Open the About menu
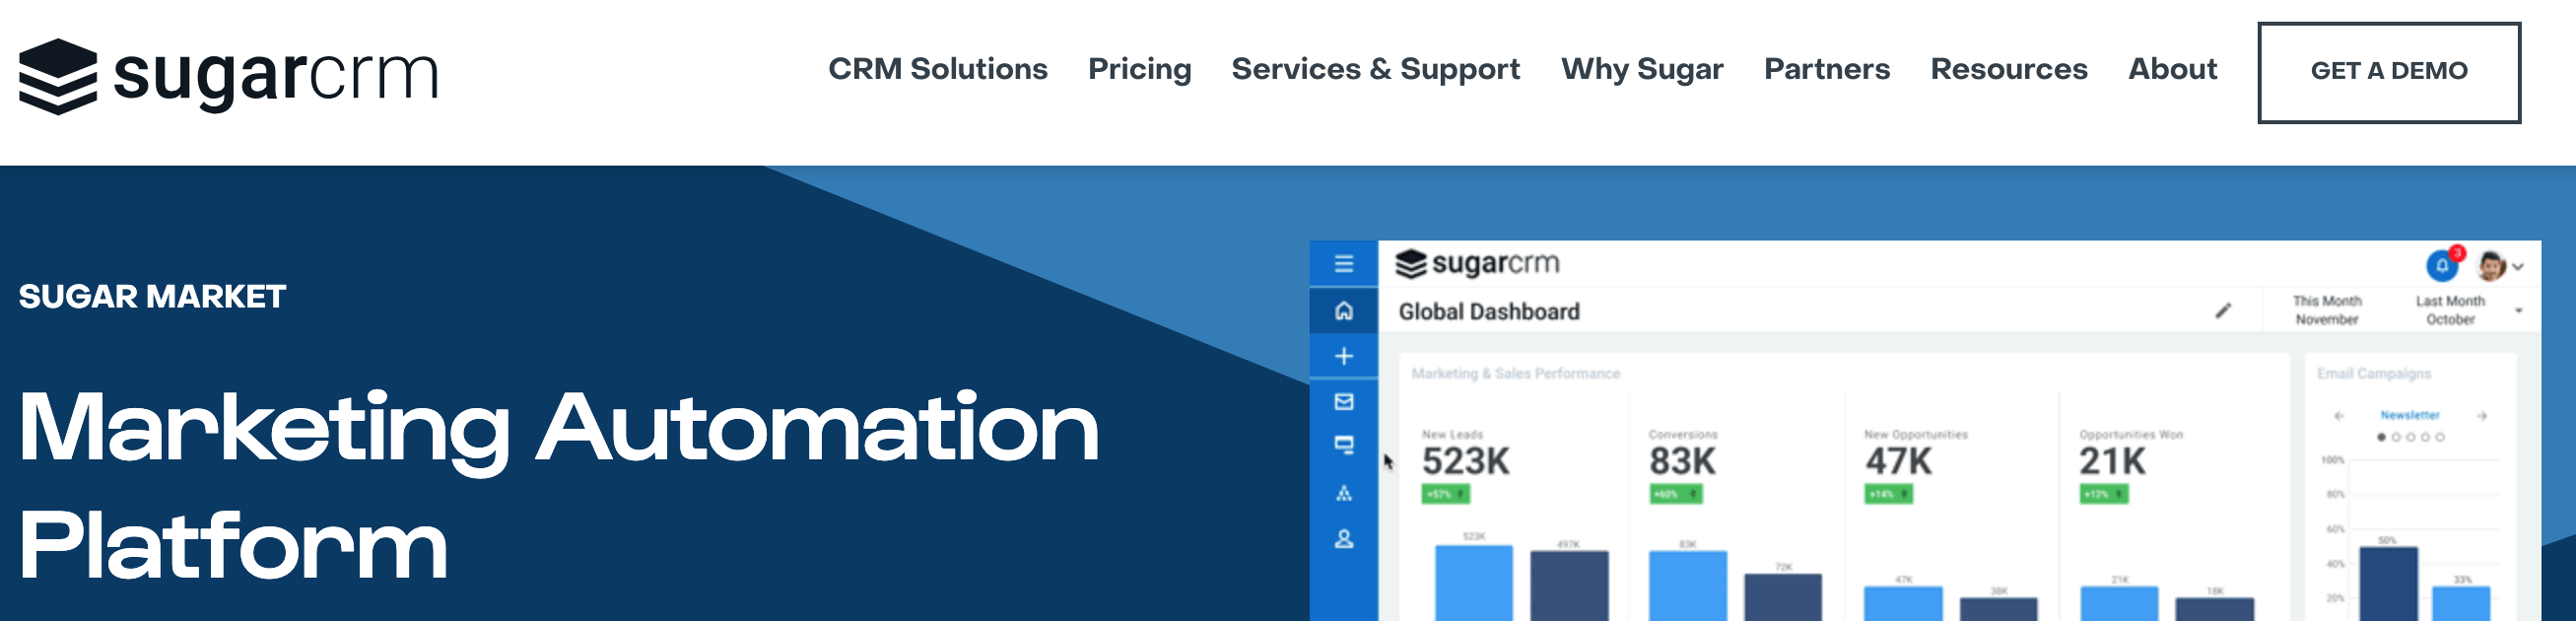This screenshot has height=621, width=2576. (2173, 69)
